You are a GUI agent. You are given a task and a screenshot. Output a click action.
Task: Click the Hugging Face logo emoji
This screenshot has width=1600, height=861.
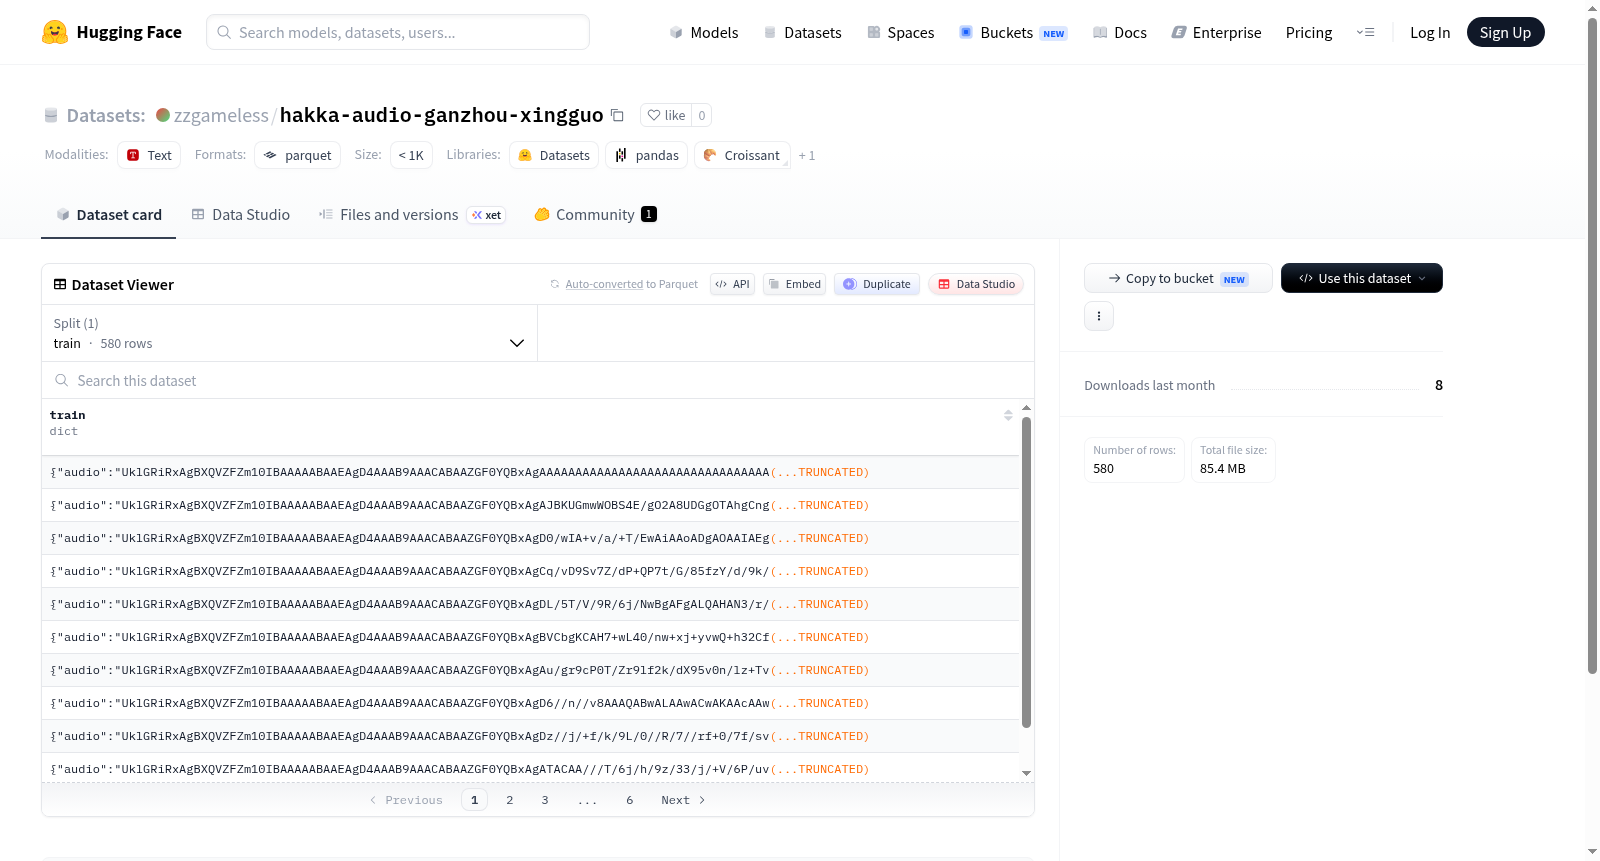coord(55,32)
